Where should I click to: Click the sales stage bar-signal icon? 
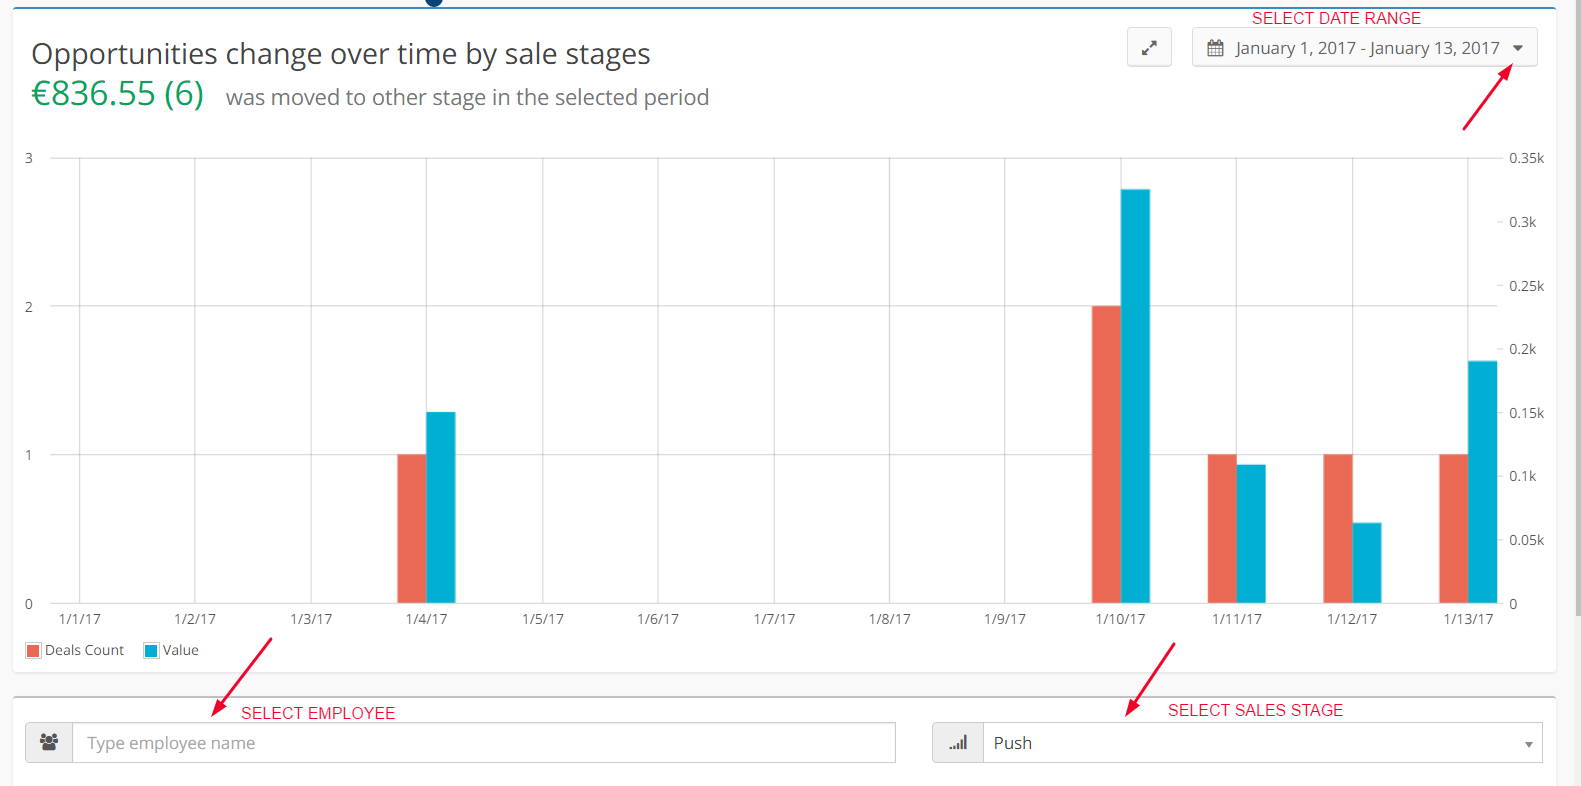(958, 743)
